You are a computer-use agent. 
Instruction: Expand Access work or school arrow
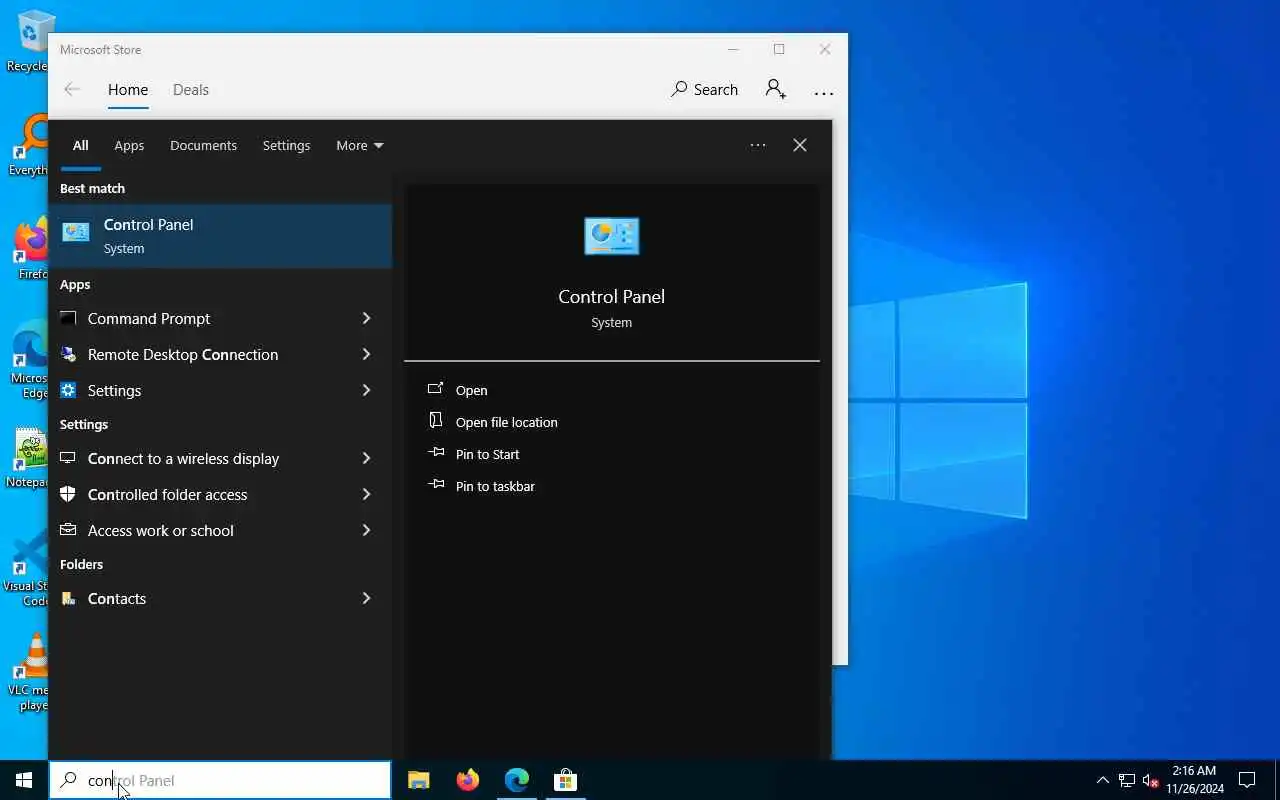pyautogui.click(x=366, y=530)
